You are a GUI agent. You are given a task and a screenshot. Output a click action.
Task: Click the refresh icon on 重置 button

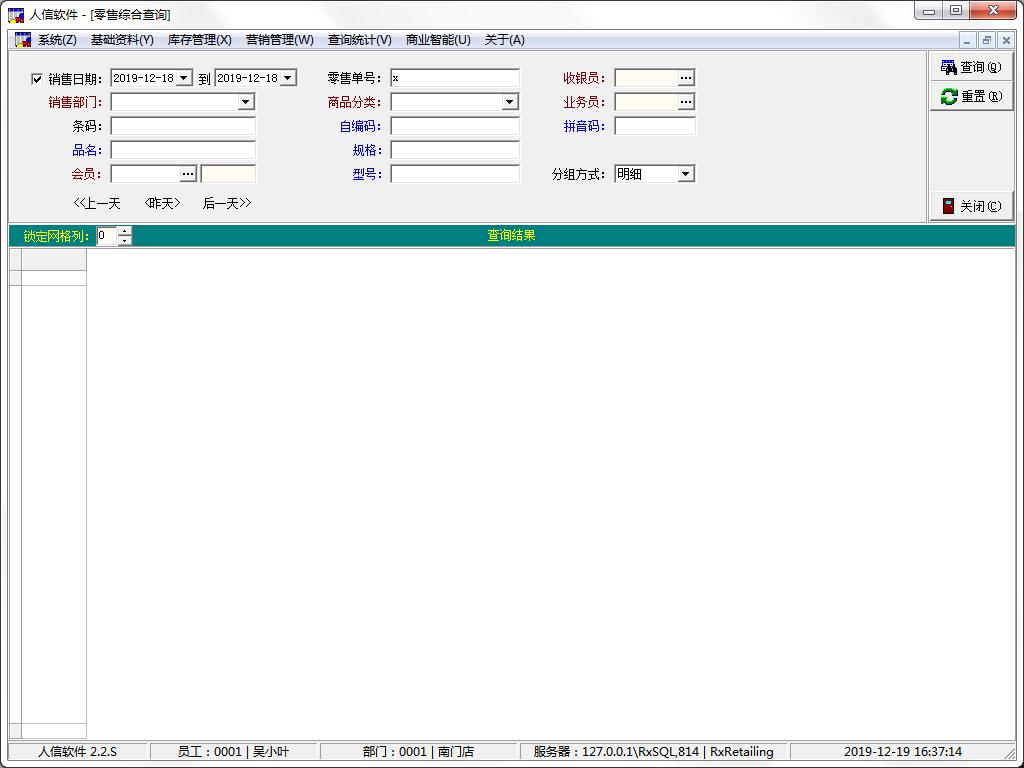coord(948,97)
